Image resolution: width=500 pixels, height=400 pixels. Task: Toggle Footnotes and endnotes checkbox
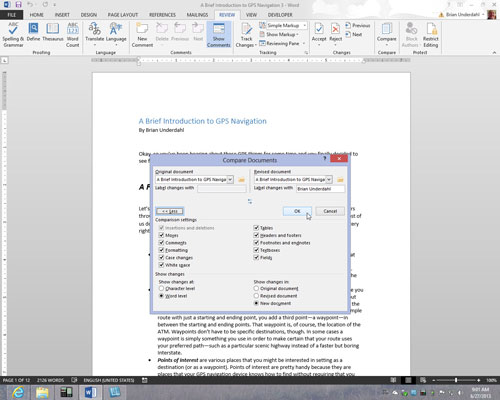point(256,242)
